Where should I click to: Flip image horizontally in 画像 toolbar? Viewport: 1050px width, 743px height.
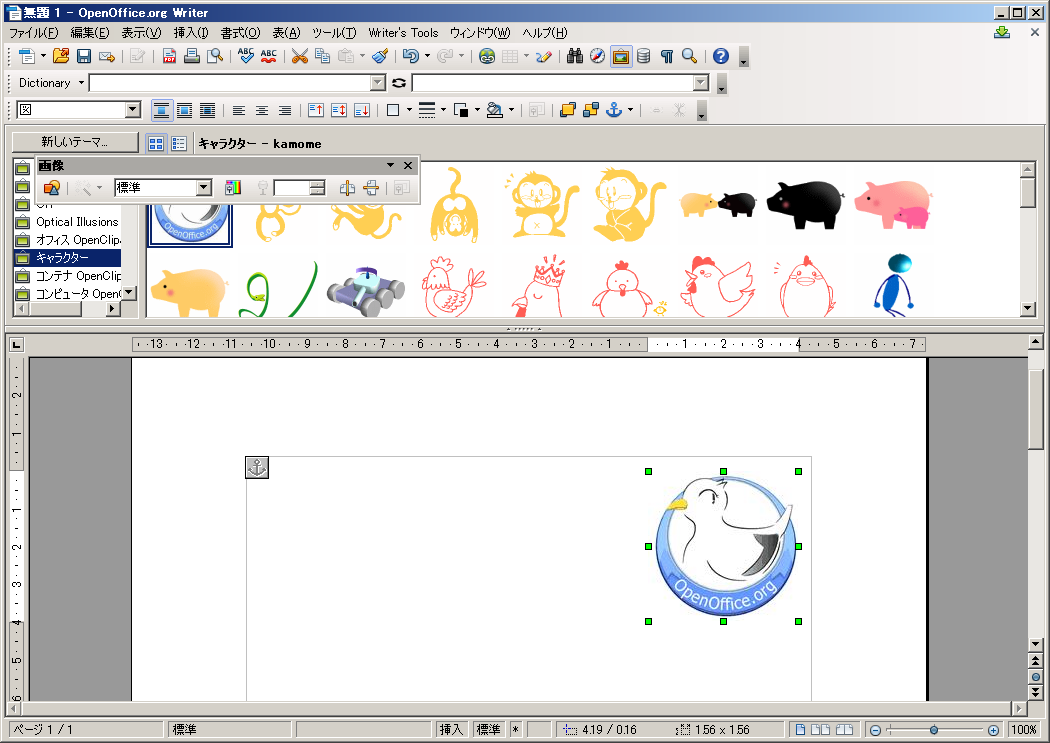click(x=347, y=188)
